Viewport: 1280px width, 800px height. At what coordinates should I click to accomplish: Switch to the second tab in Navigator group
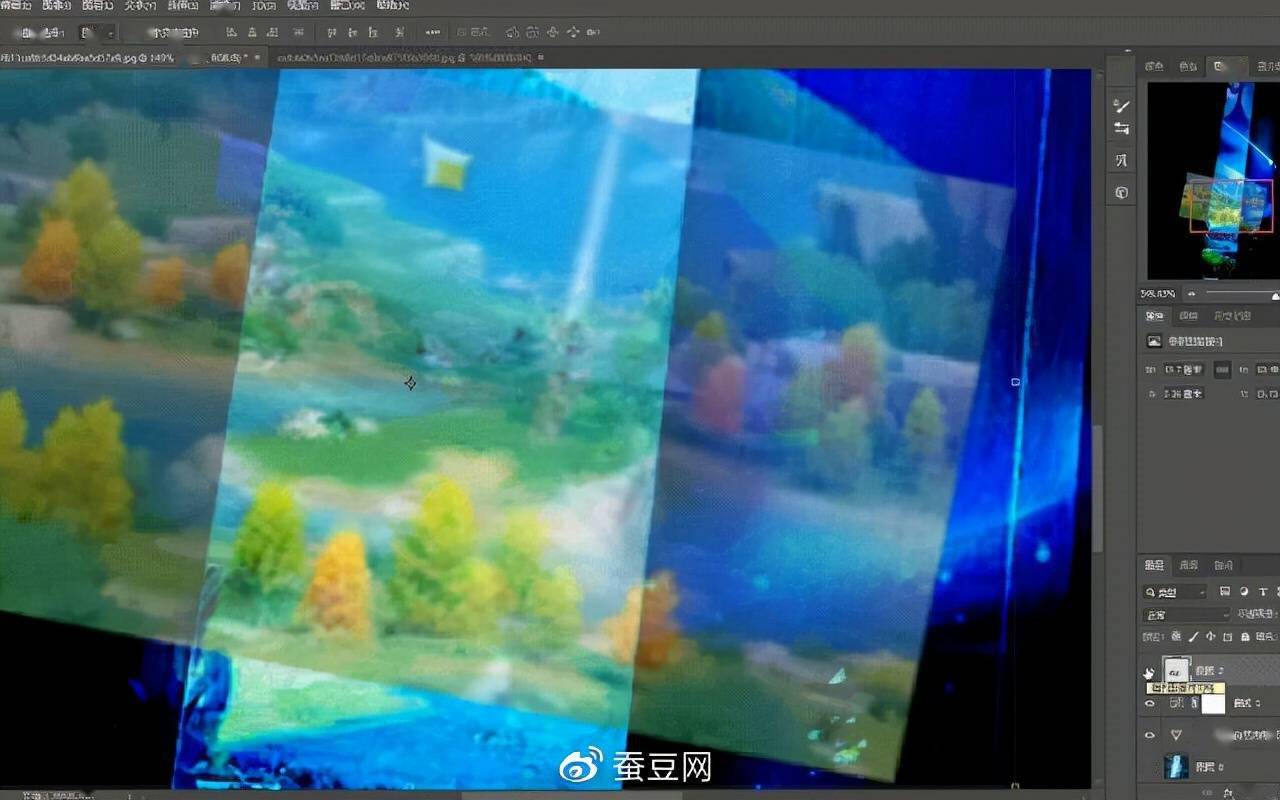coord(1187,67)
